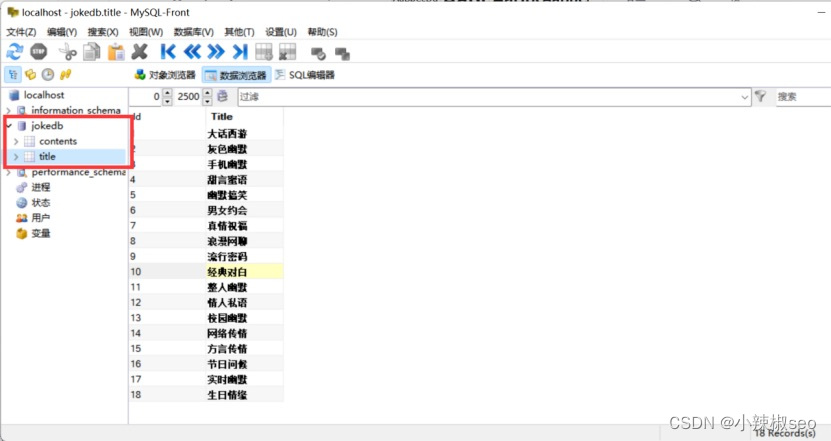Select the cell 大话西游

(x=244, y=134)
